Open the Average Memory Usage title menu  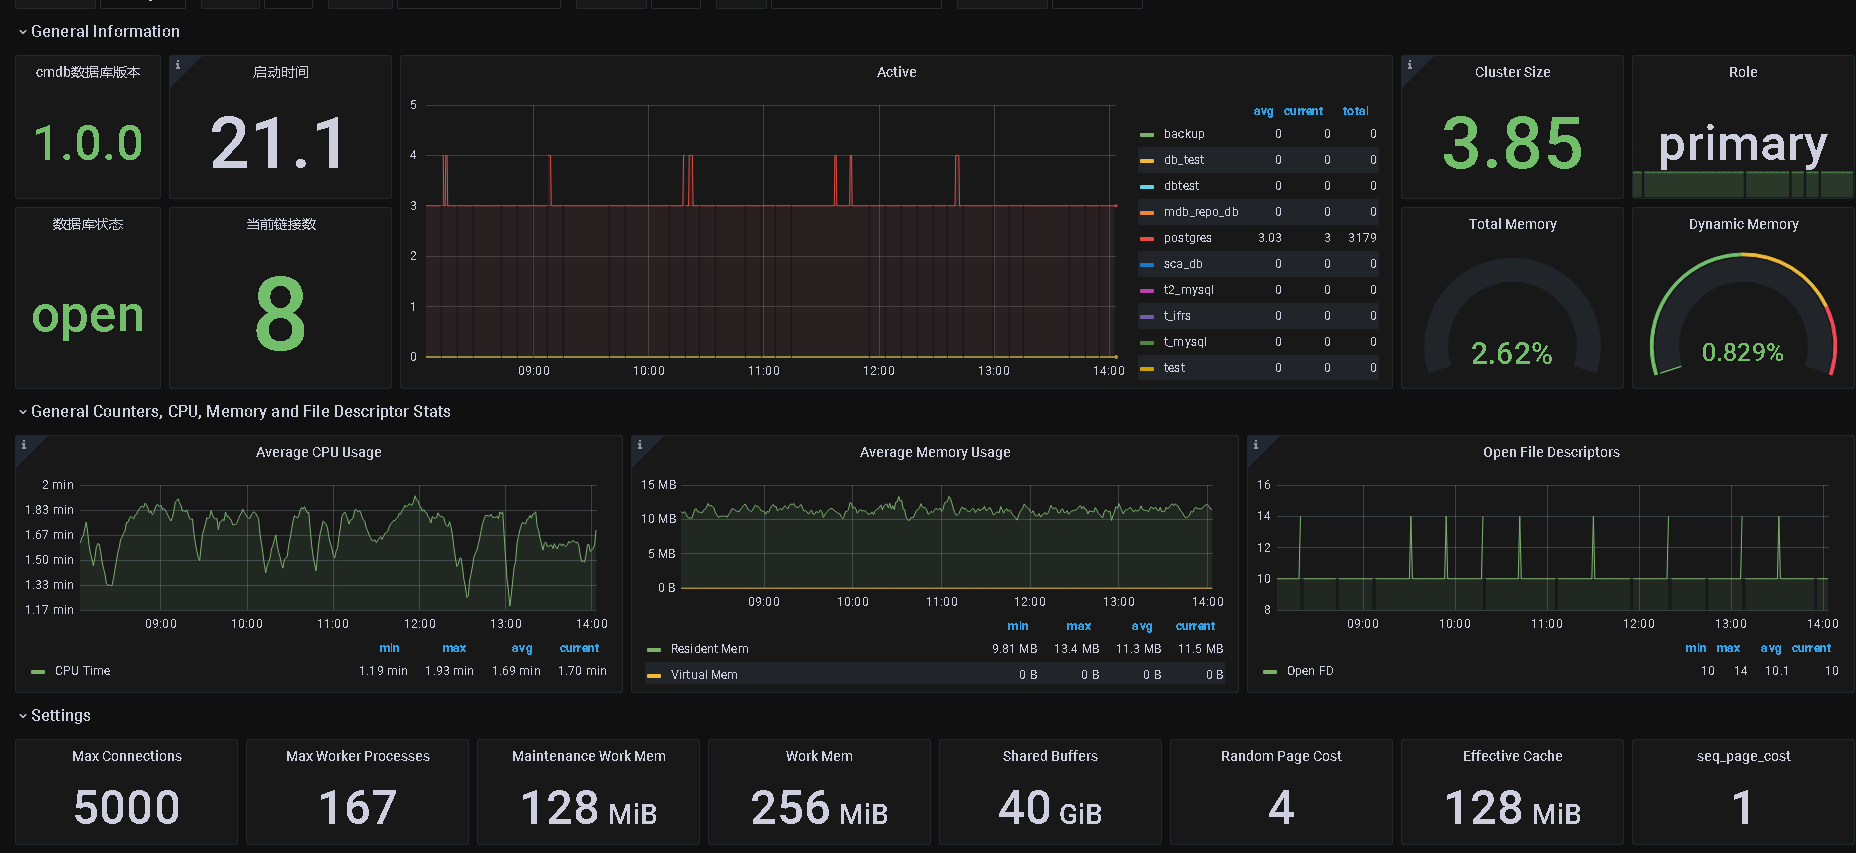click(x=935, y=452)
